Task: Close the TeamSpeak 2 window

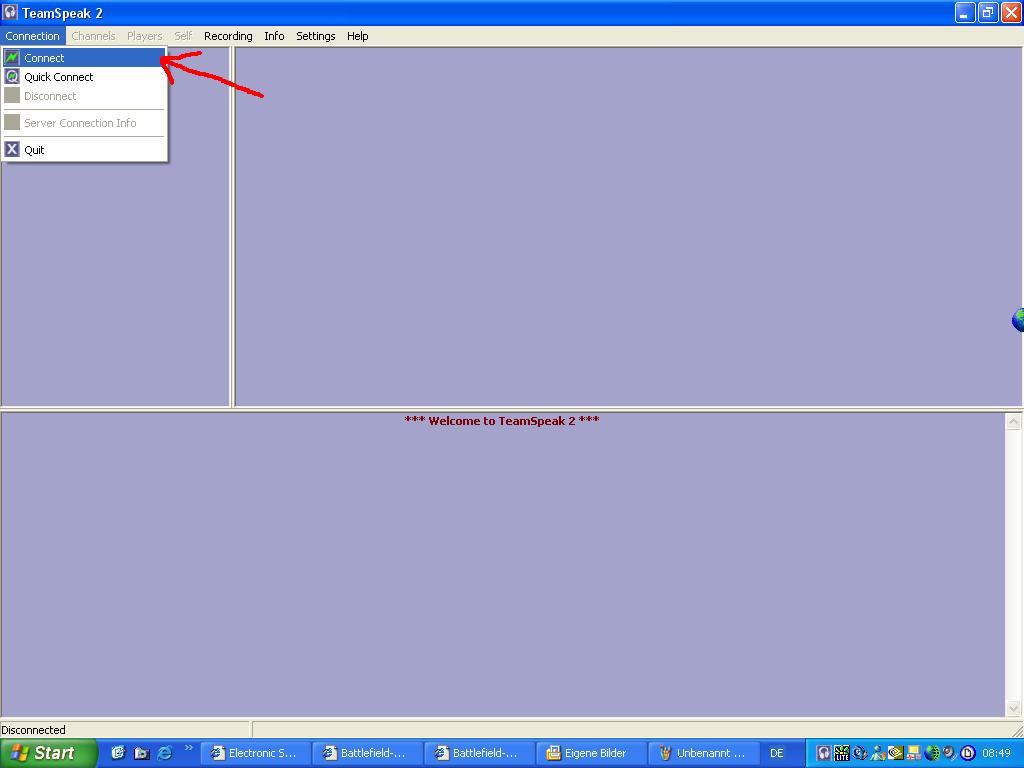Action: pos(1011,12)
